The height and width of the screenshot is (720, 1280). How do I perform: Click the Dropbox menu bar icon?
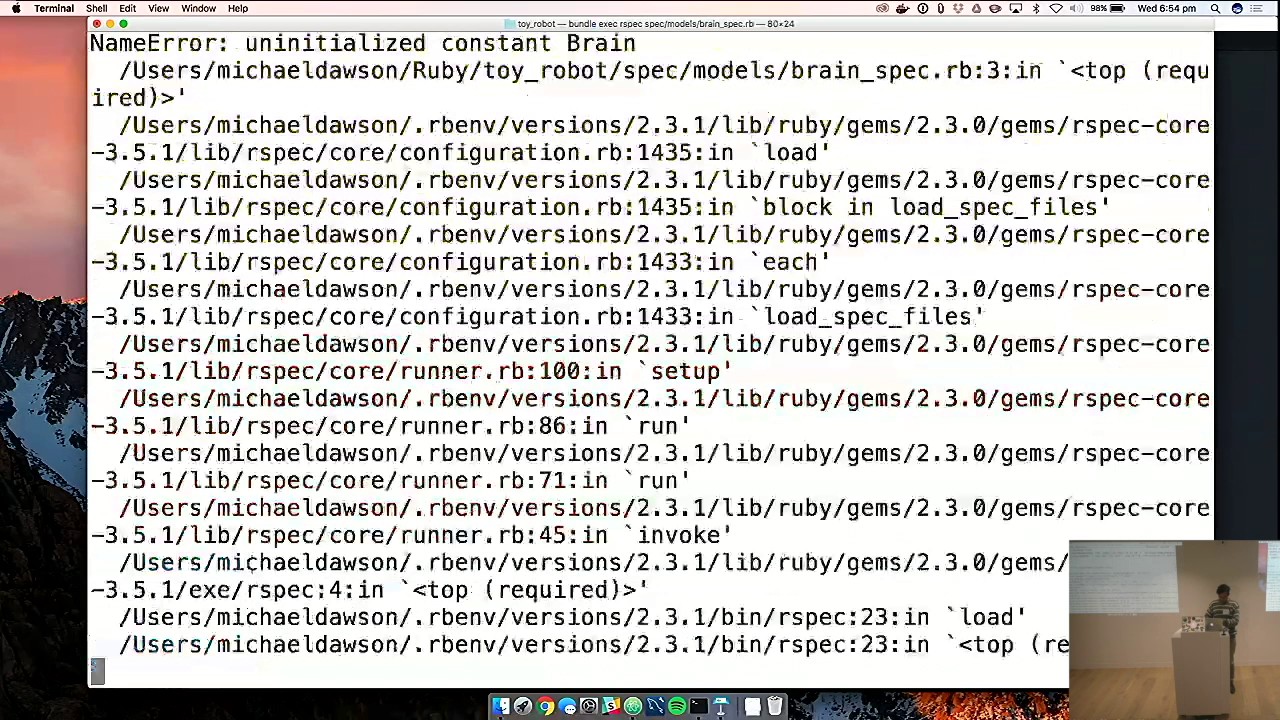(958, 8)
